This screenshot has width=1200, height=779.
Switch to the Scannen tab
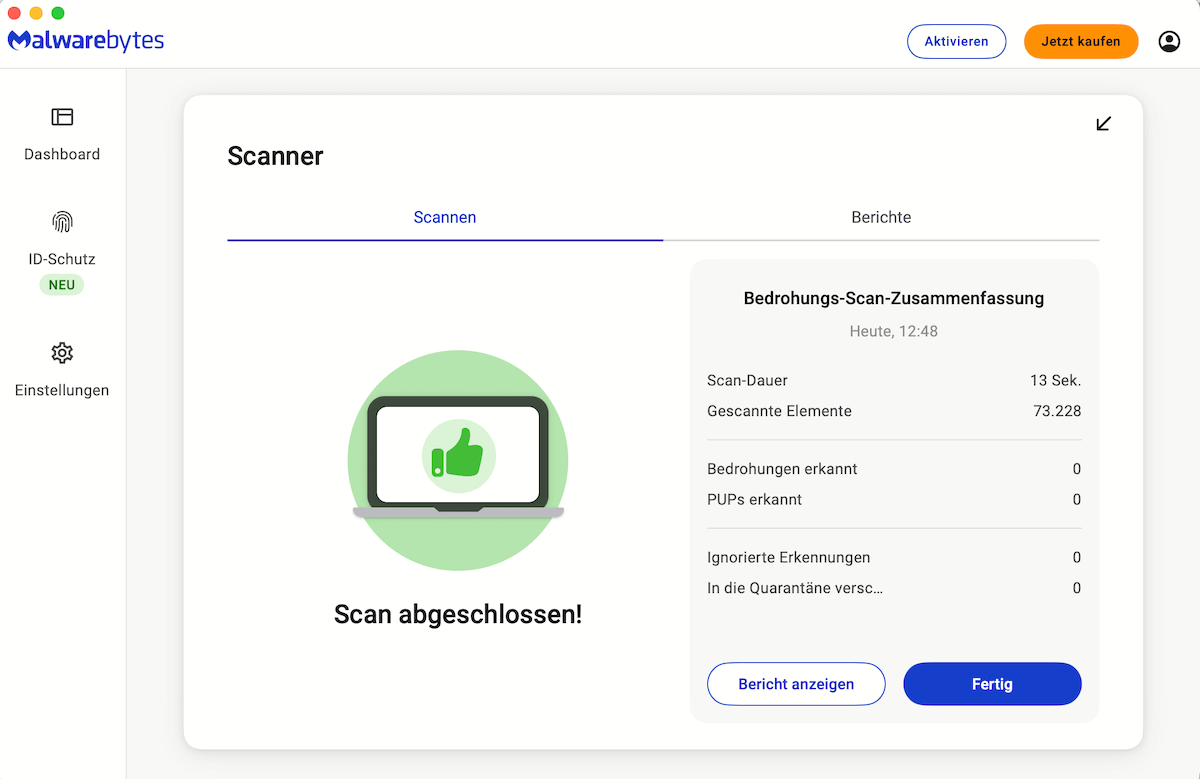[x=445, y=217]
